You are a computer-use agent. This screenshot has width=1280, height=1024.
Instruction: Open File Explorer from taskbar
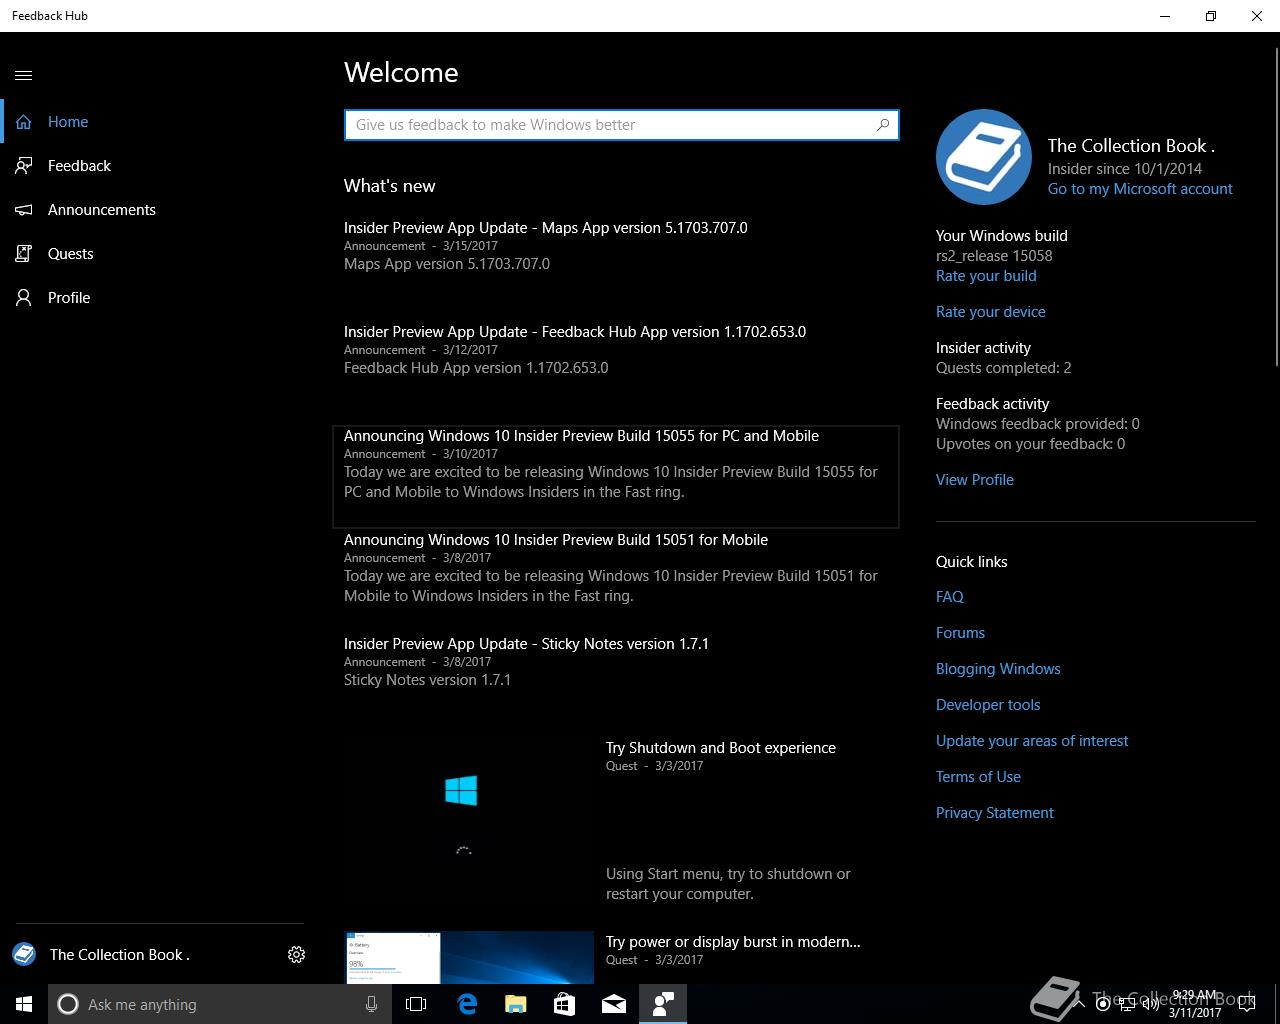tap(515, 1004)
